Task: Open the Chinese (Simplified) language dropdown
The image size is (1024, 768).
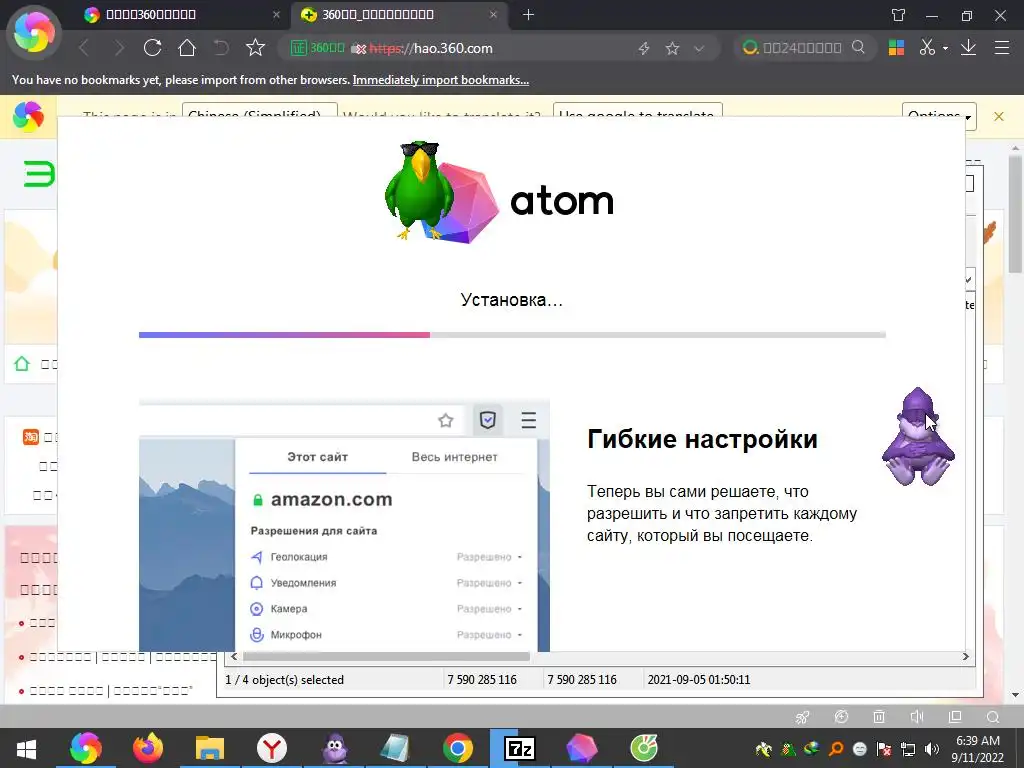Action: tap(259, 111)
